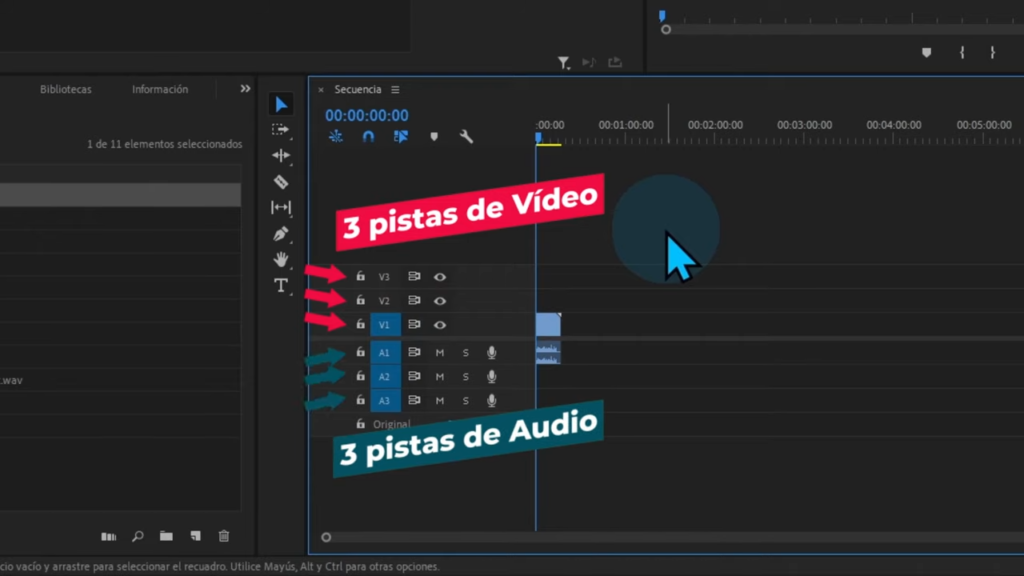The image size is (1024, 576).
Task: Toggle insert sequences as nests icon
Action: 336,136
